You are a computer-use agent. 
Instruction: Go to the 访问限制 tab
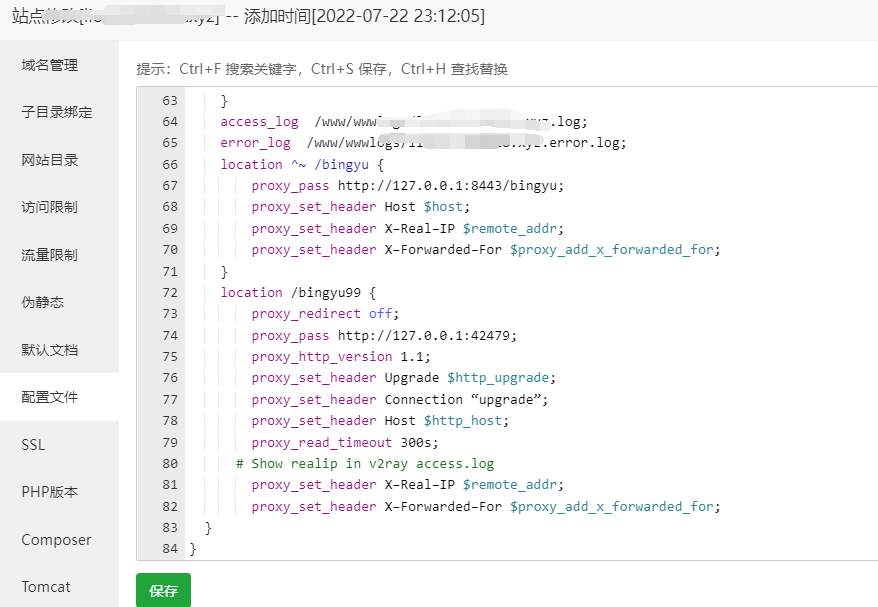[x=50, y=207]
